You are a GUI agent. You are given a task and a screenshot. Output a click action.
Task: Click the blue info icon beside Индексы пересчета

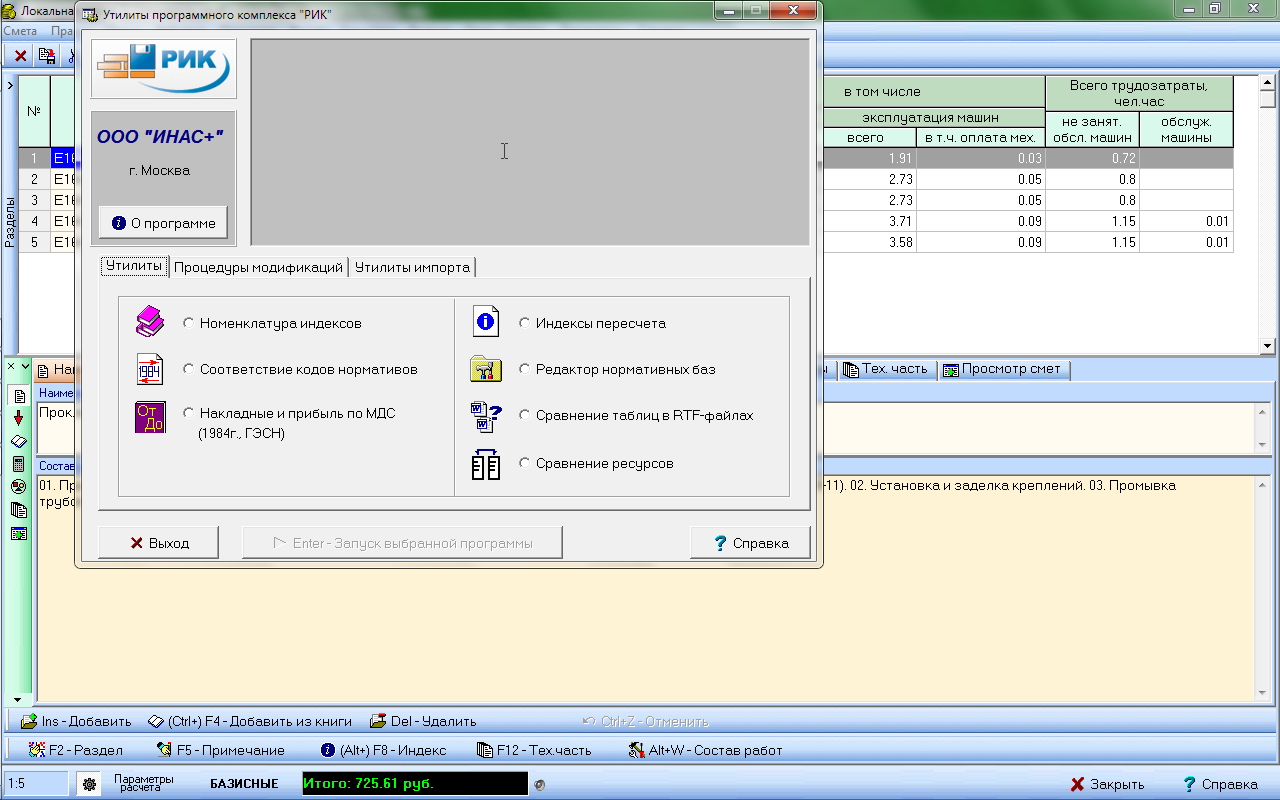(x=486, y=322)
